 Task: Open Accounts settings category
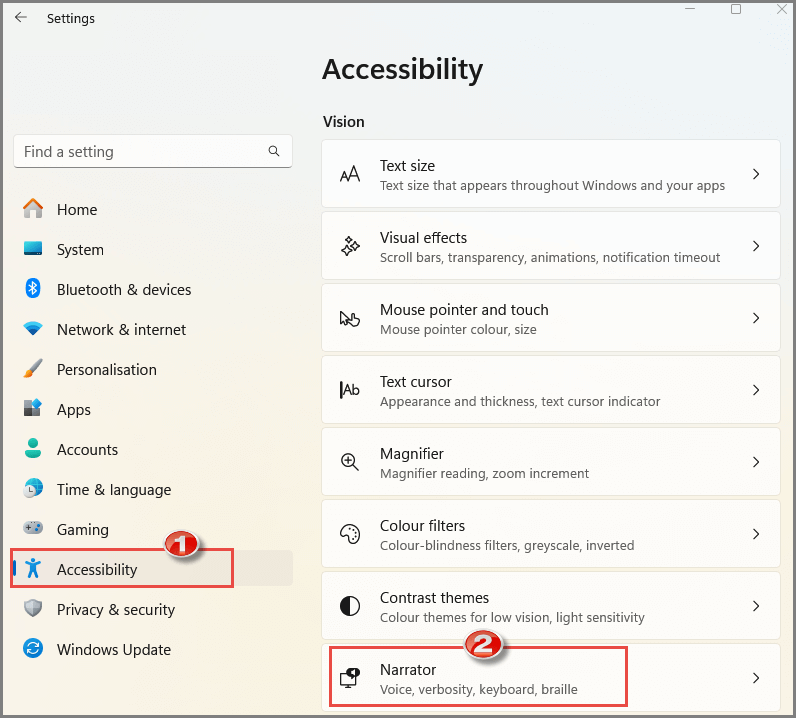152,449
